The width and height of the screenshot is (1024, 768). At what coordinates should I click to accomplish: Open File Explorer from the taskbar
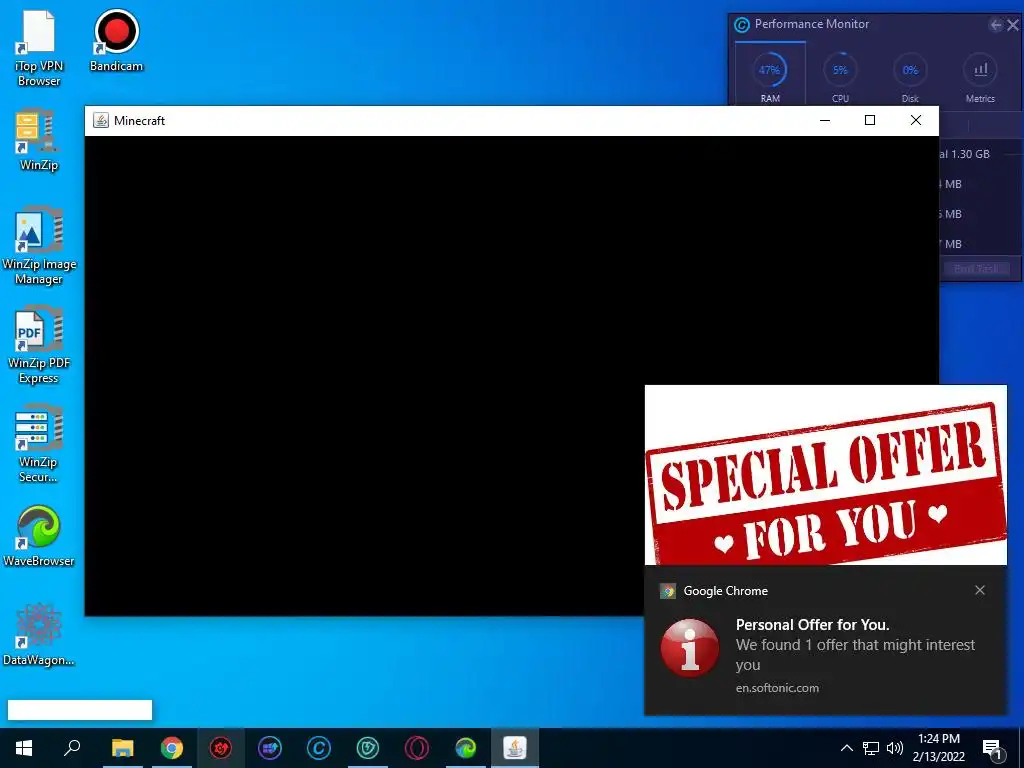[122, 748]
